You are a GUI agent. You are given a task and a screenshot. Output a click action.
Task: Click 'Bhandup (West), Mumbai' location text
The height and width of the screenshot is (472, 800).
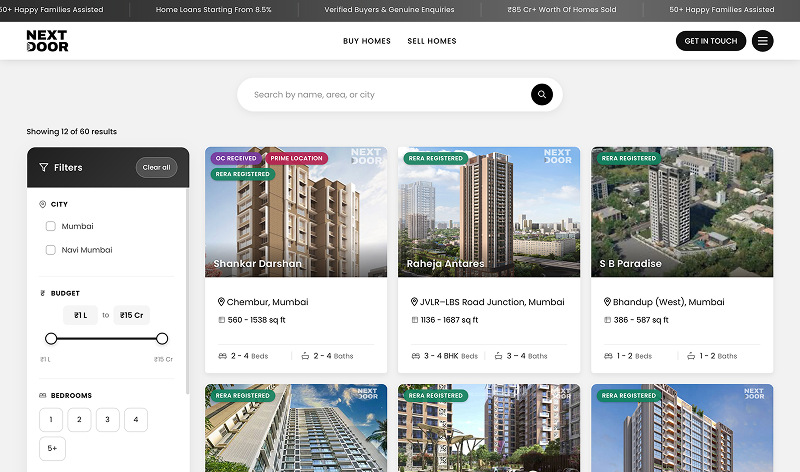(x=668, y=302)
